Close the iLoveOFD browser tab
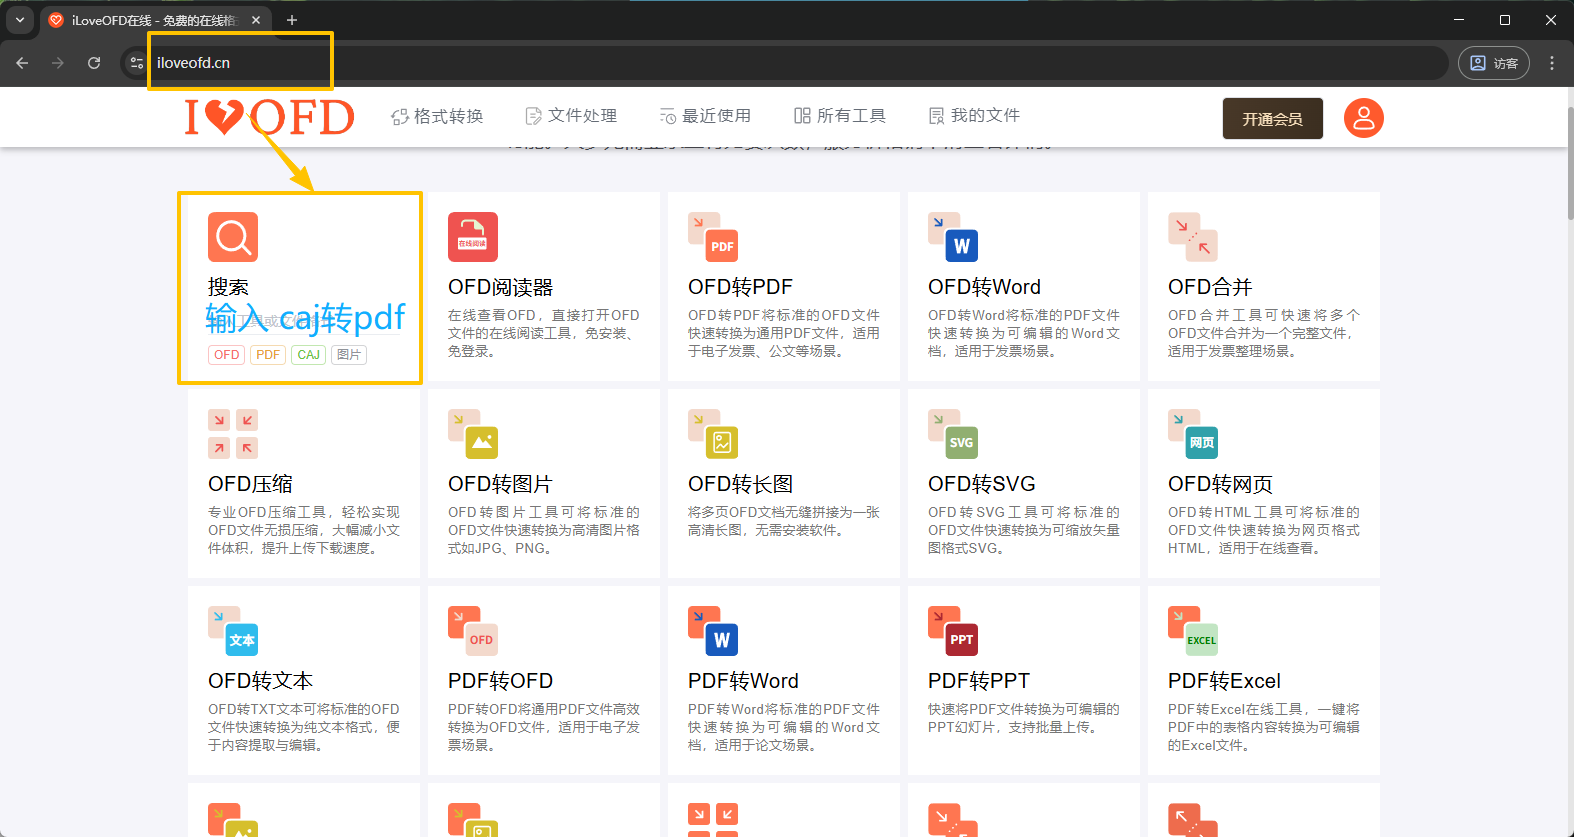 coord(256,20)
